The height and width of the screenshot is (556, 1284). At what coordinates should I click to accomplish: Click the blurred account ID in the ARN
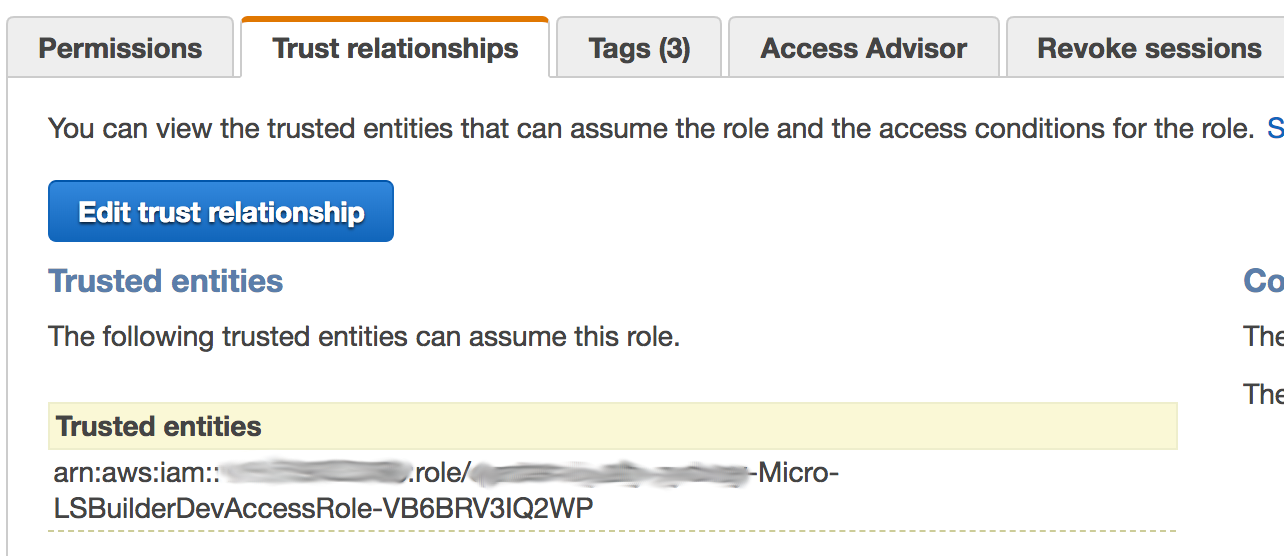click(314, 472)
